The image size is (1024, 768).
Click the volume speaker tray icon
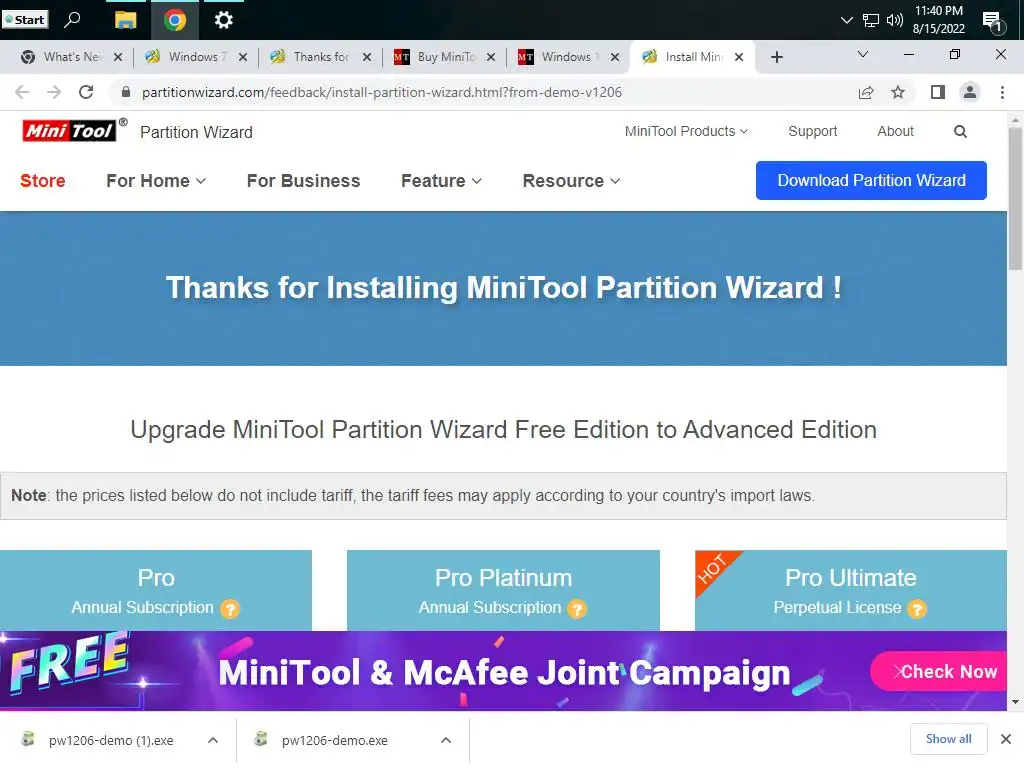tap(895, 20)
